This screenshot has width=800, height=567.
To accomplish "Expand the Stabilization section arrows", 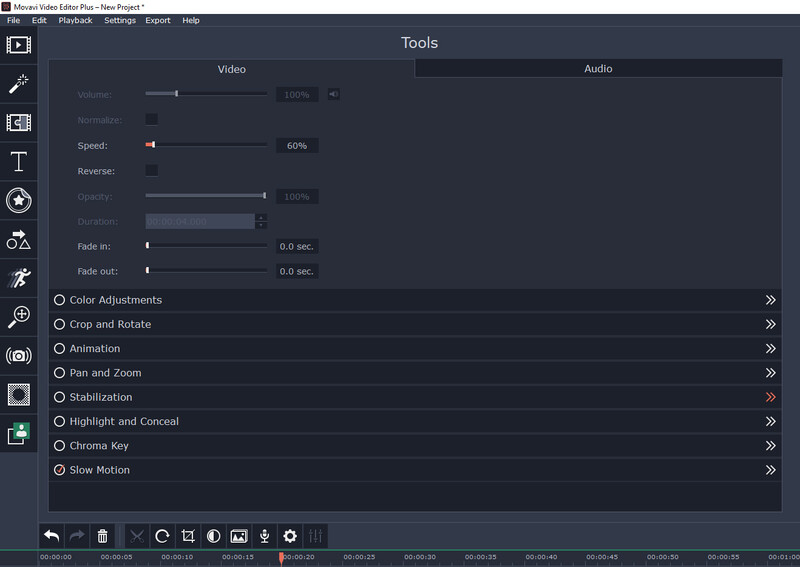I will coord(770,397).
